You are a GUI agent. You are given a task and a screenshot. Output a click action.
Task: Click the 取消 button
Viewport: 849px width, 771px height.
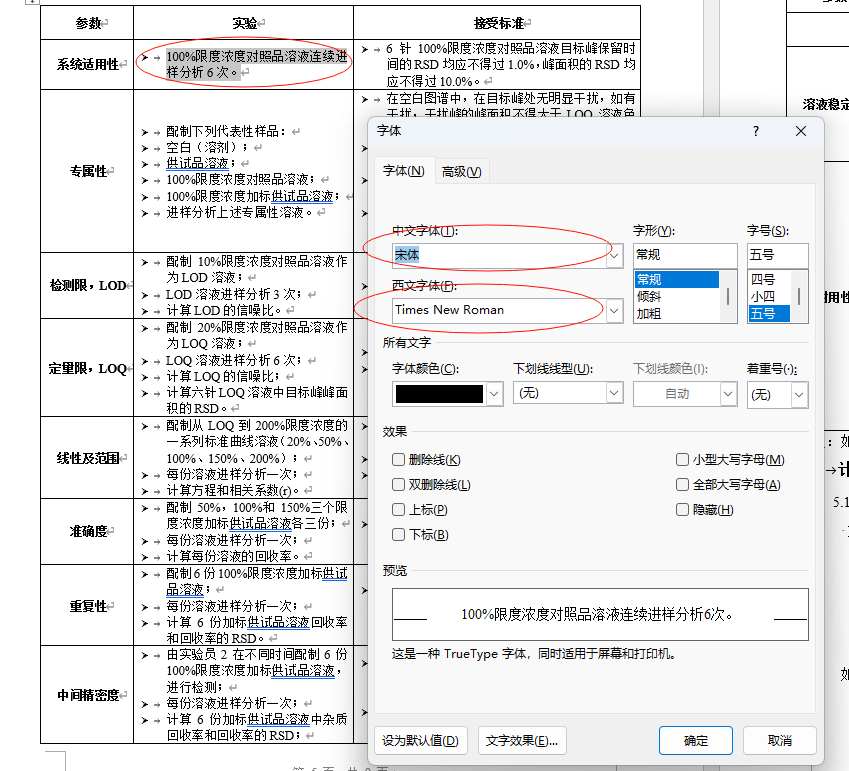pyautogui.click(x=780, y=741)
